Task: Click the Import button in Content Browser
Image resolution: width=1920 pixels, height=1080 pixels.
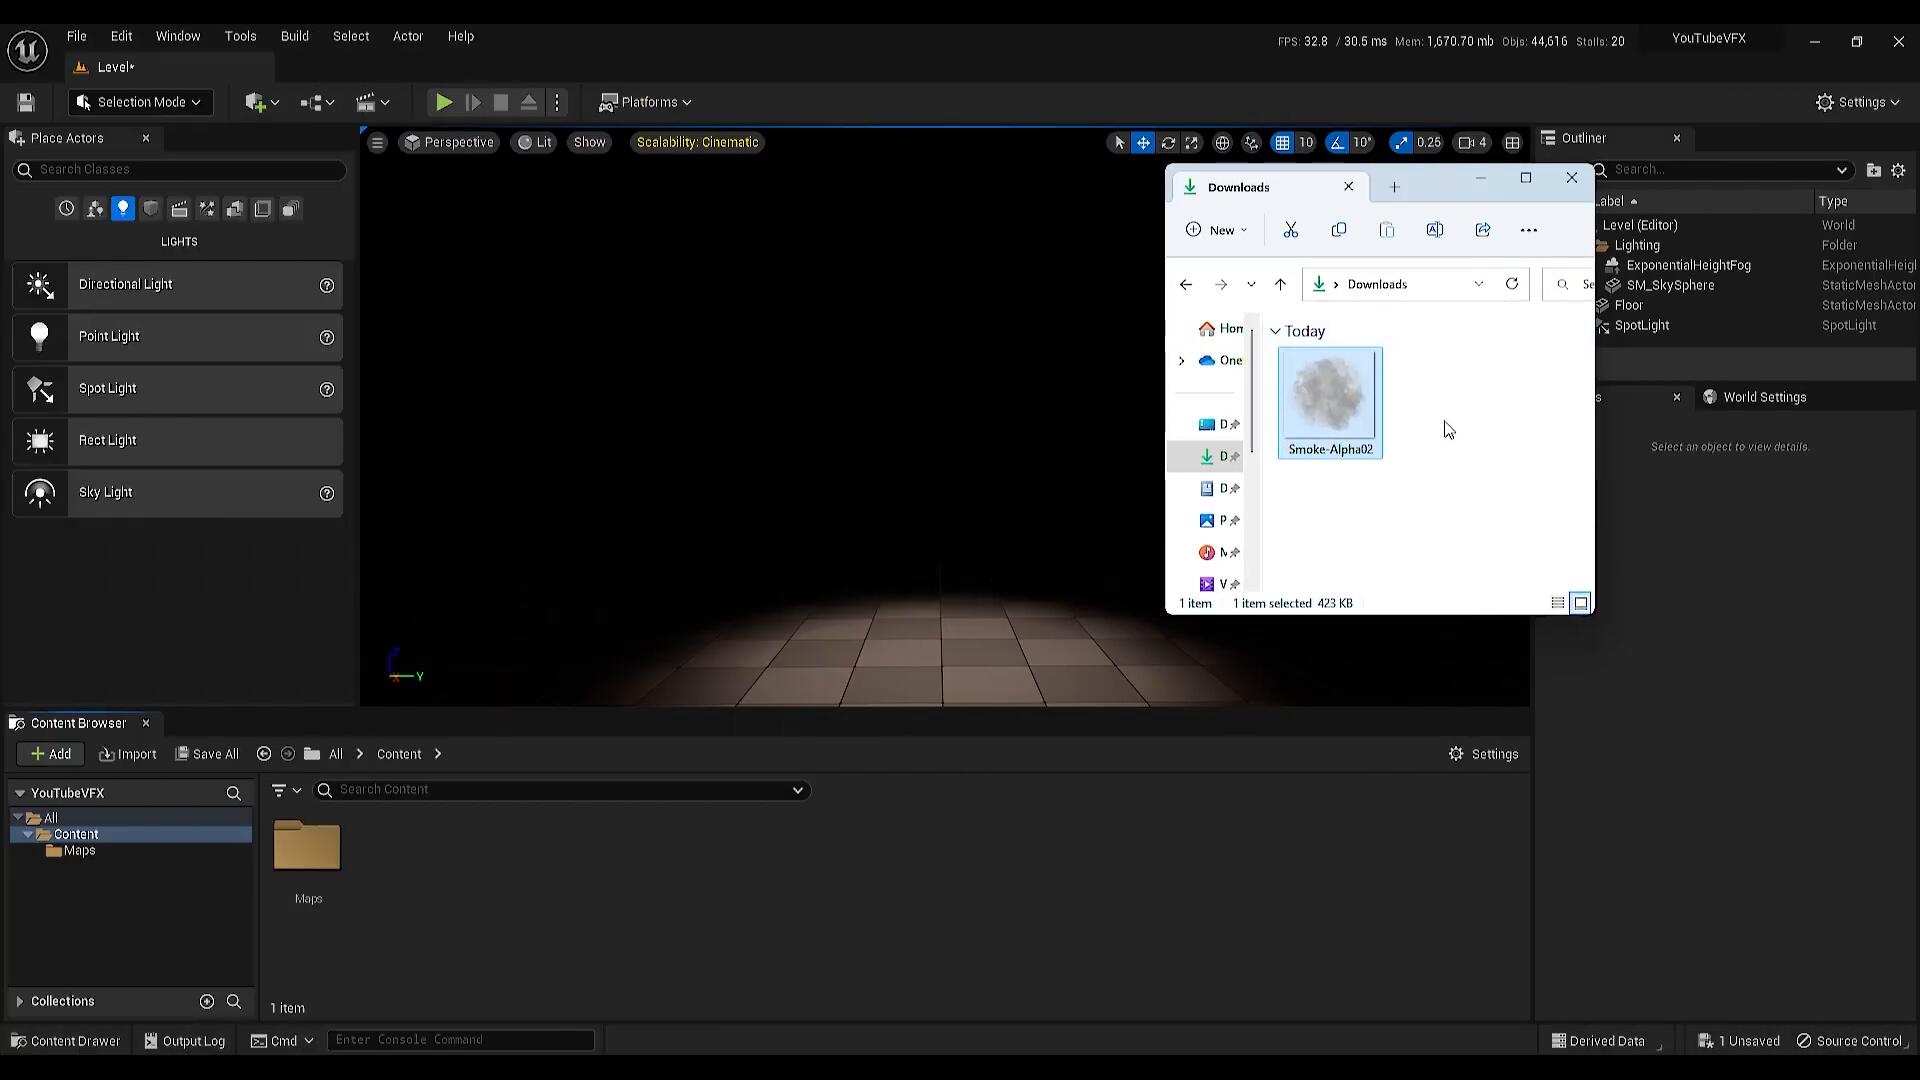Action: click(x=128, y=754)
